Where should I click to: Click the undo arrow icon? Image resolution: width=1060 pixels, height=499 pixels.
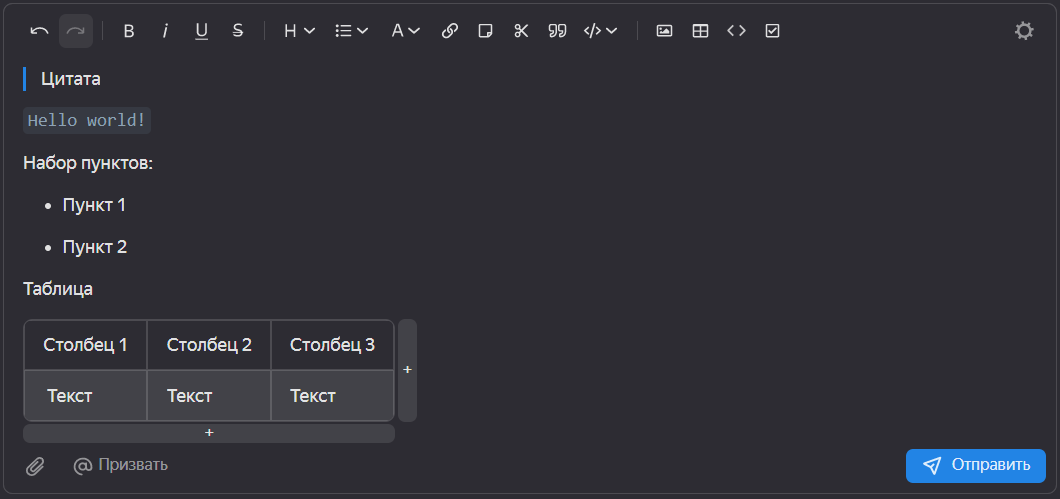(x=39, y=31)
